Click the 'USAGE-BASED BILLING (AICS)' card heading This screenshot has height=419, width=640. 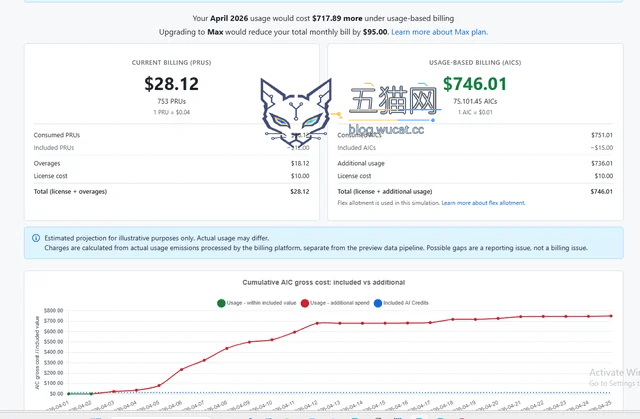tap(475, 62)
